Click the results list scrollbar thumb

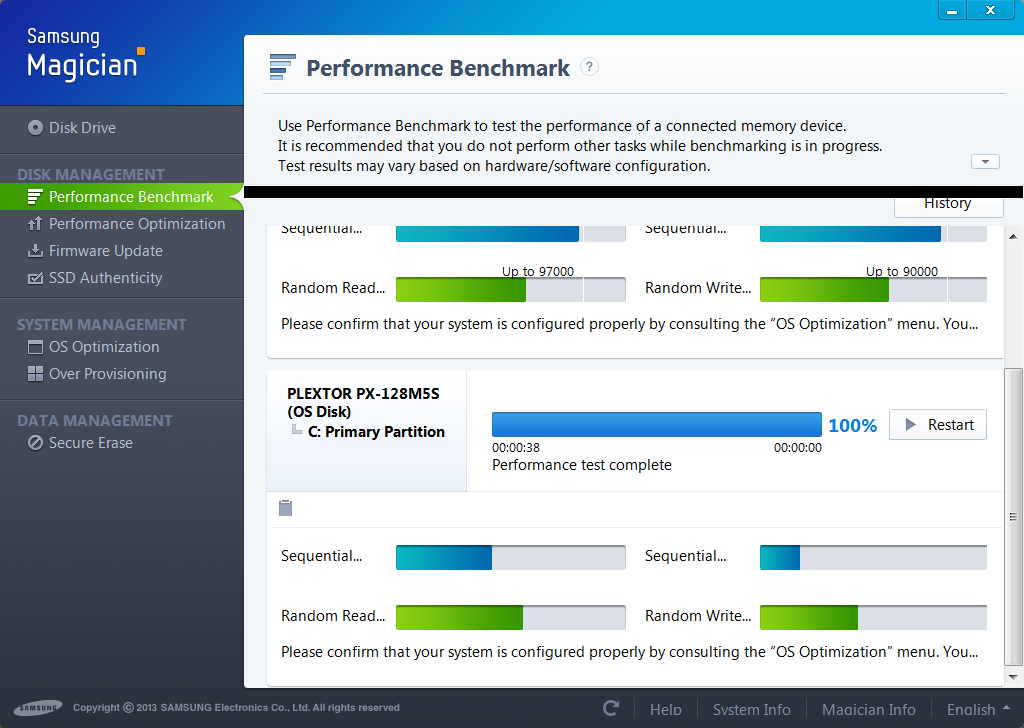tap(1013, 516)
